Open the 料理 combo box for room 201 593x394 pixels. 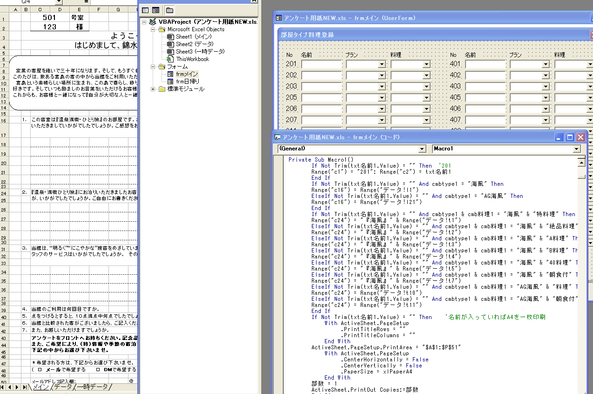[426, 64]
